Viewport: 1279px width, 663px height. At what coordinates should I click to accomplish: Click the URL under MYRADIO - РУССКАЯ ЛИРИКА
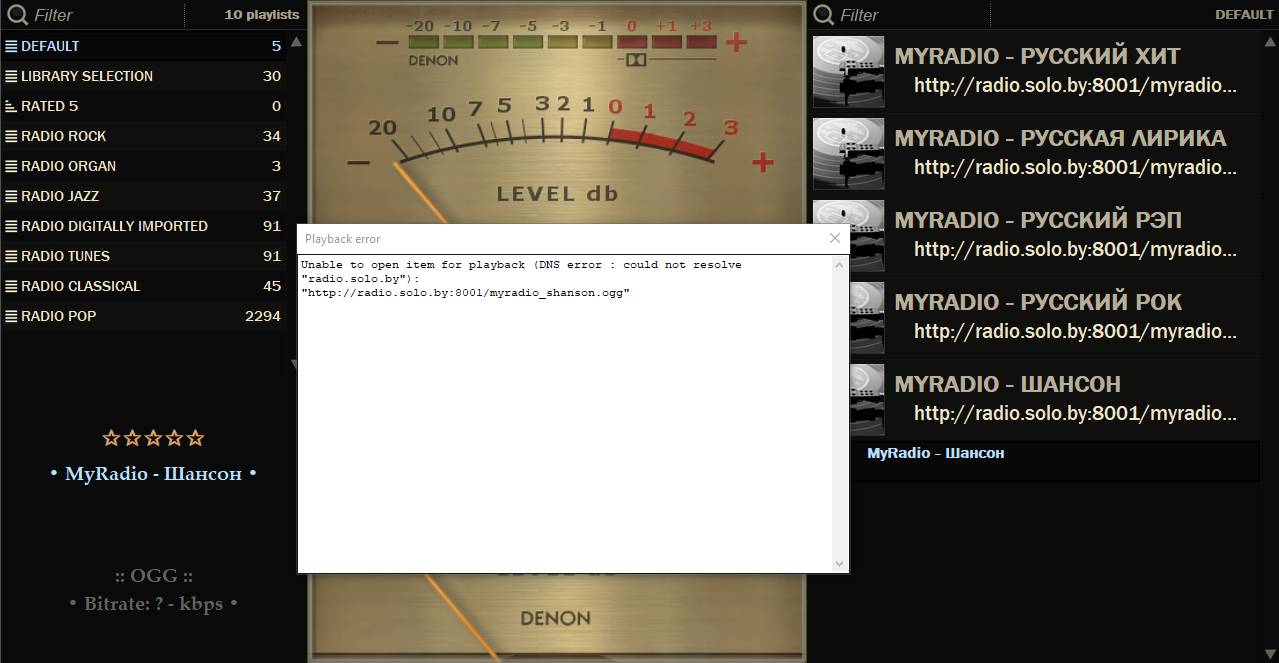(x=1076, y=168)
